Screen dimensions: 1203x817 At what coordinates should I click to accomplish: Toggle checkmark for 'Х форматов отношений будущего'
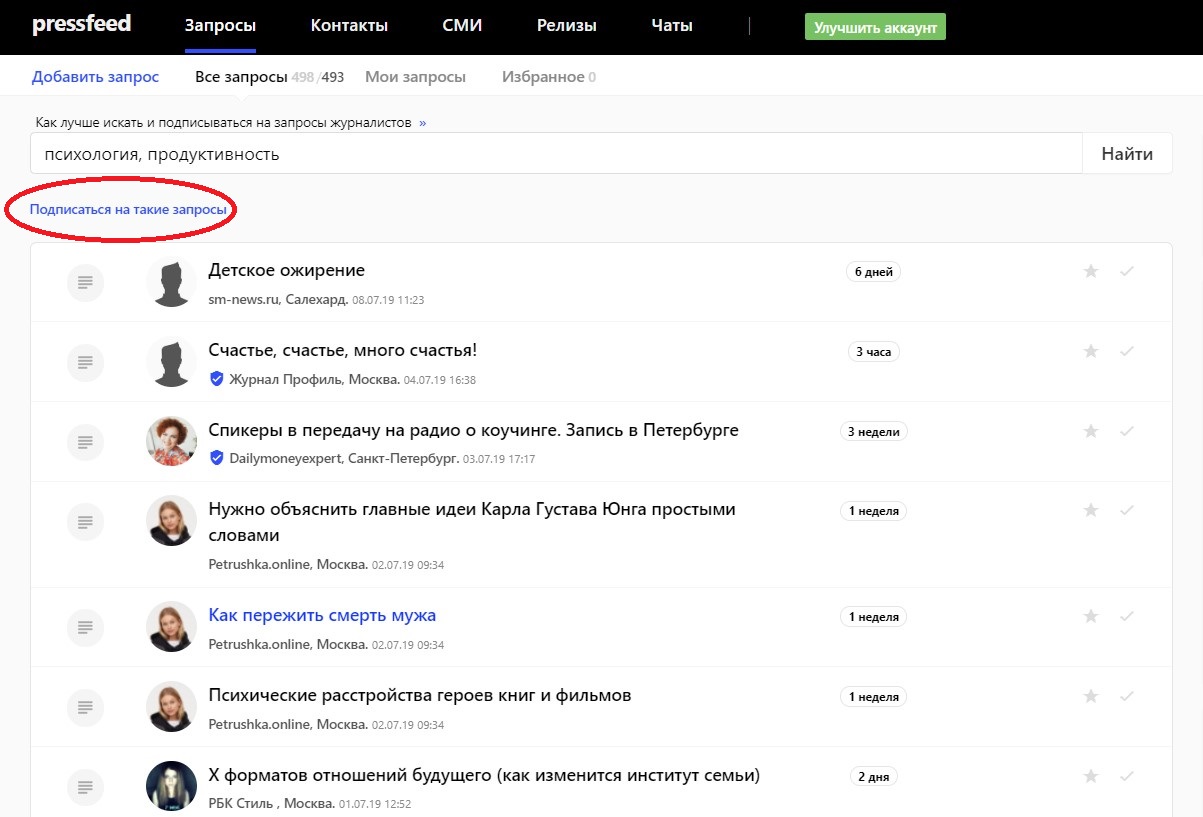coord(1126,776)
